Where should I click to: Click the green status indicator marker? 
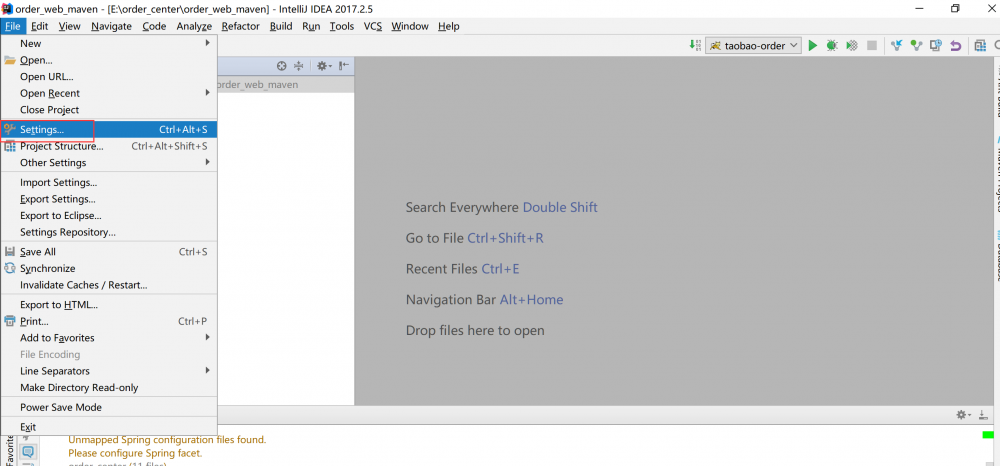pyautogui.click(x=988, y=435)
